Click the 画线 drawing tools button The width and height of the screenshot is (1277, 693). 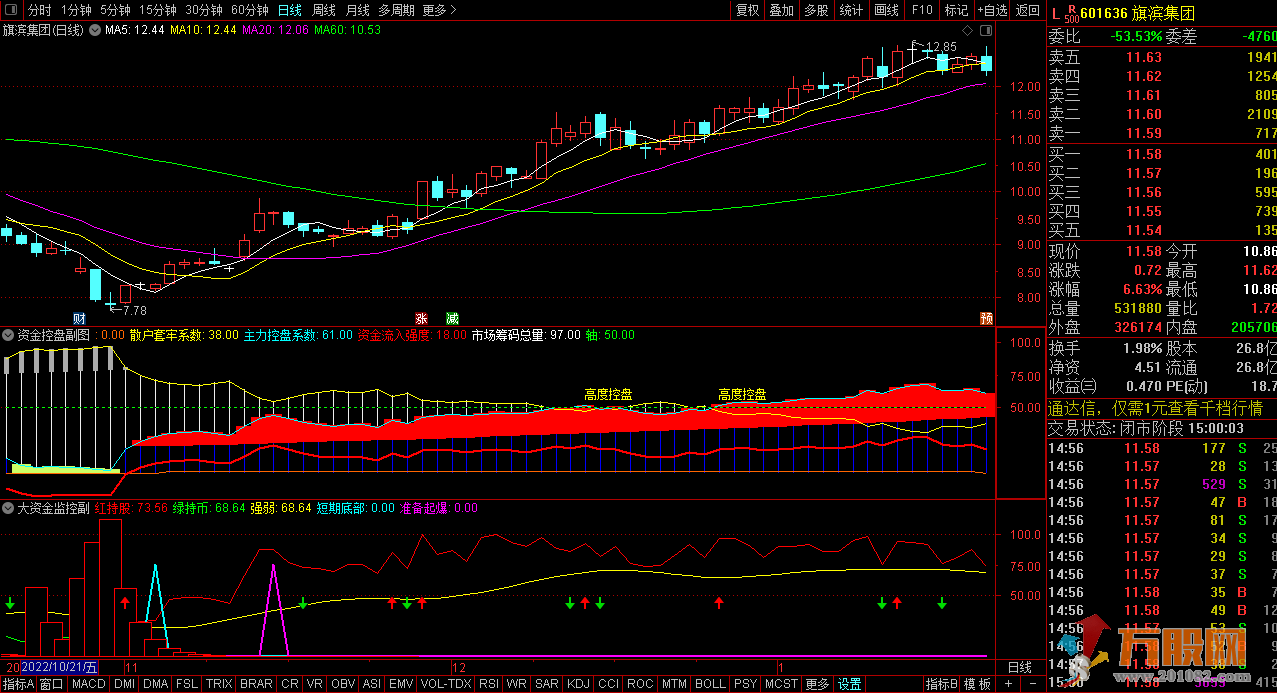pyautogui.click(x=886, y=10)
